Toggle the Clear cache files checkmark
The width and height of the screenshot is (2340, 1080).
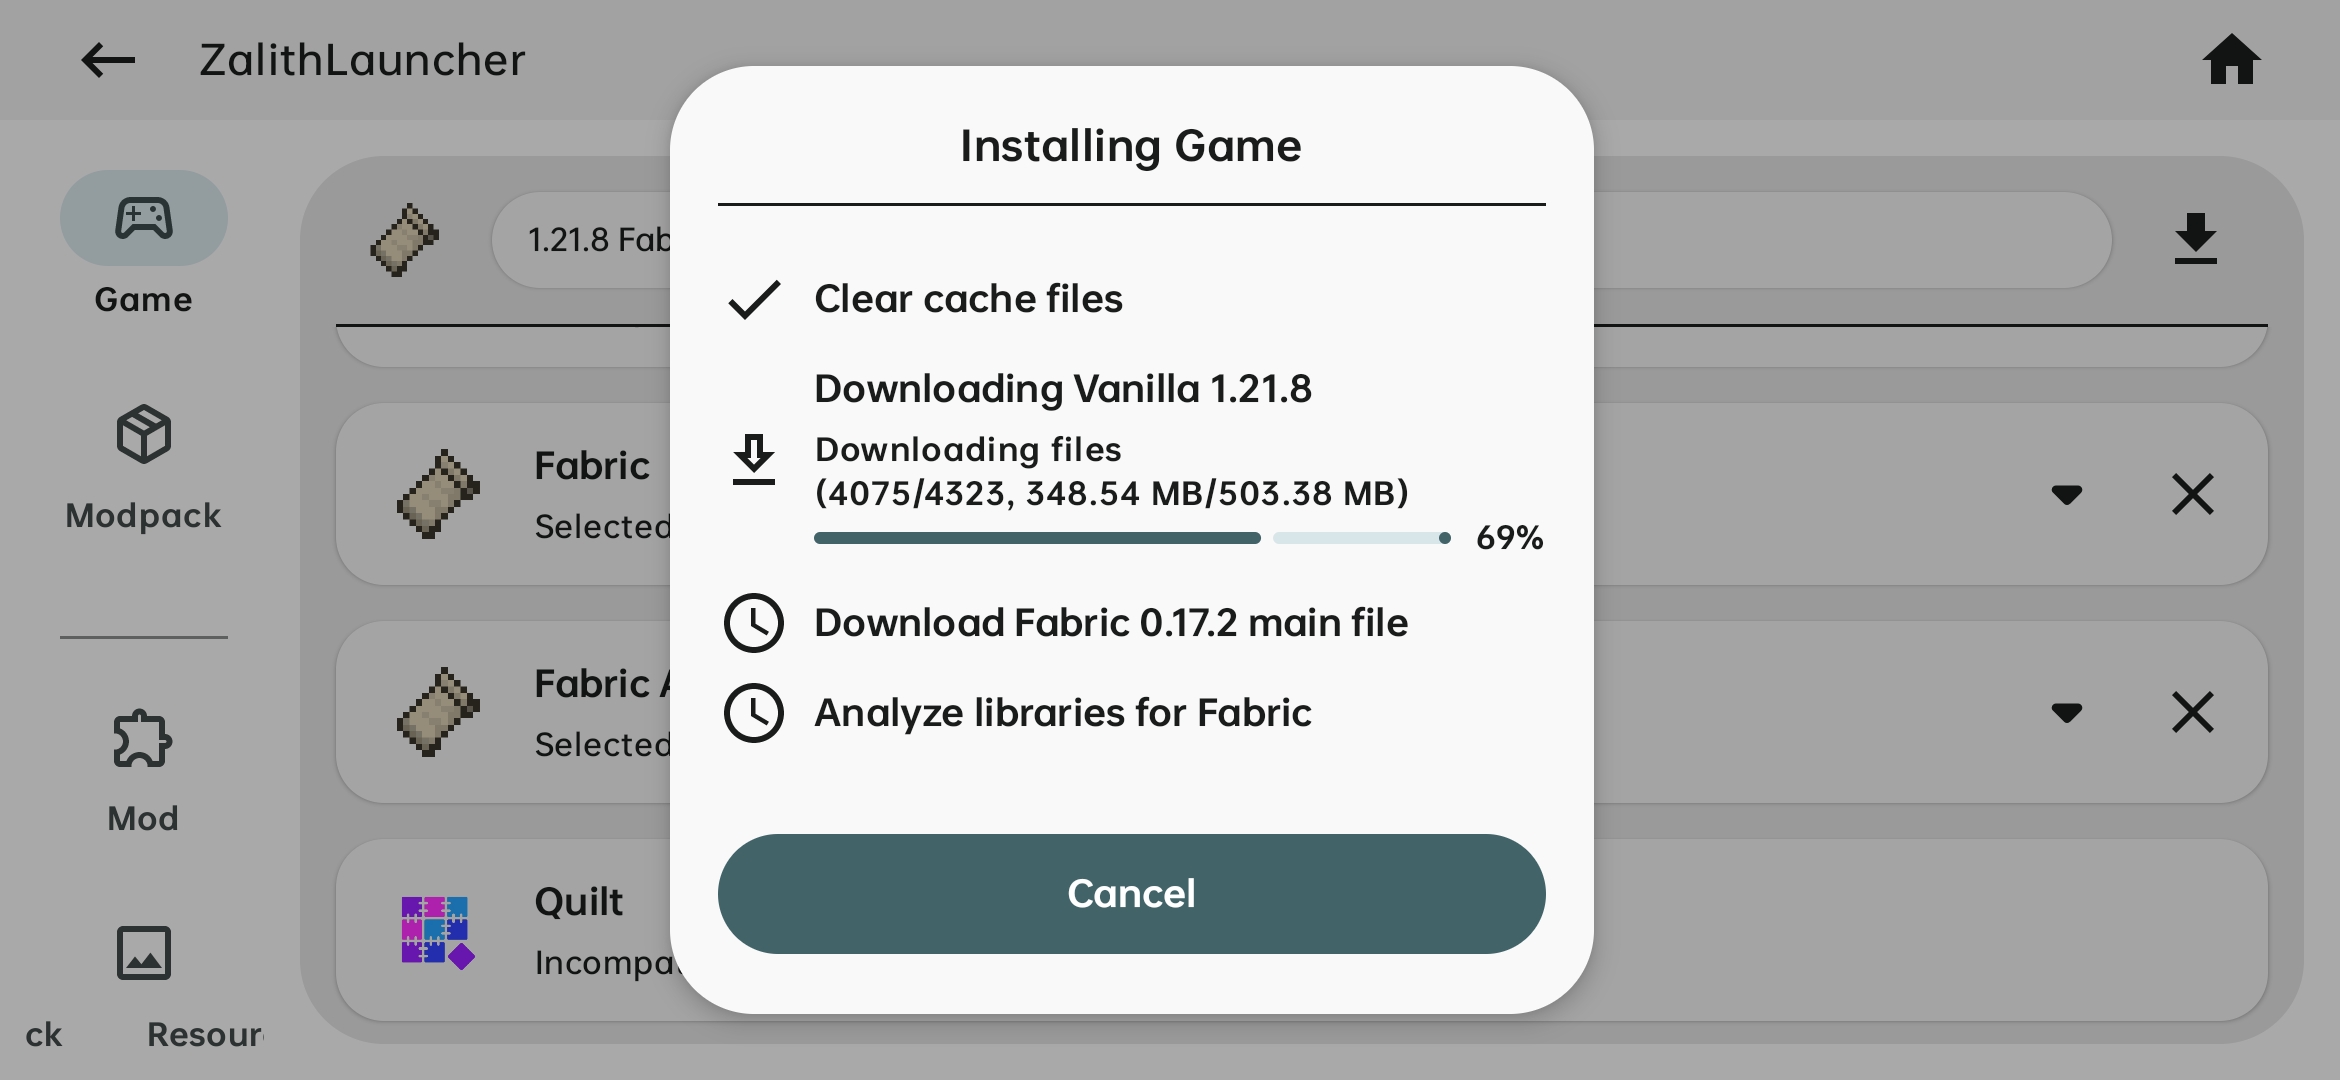pyautogui.click(x=752, y=298)
